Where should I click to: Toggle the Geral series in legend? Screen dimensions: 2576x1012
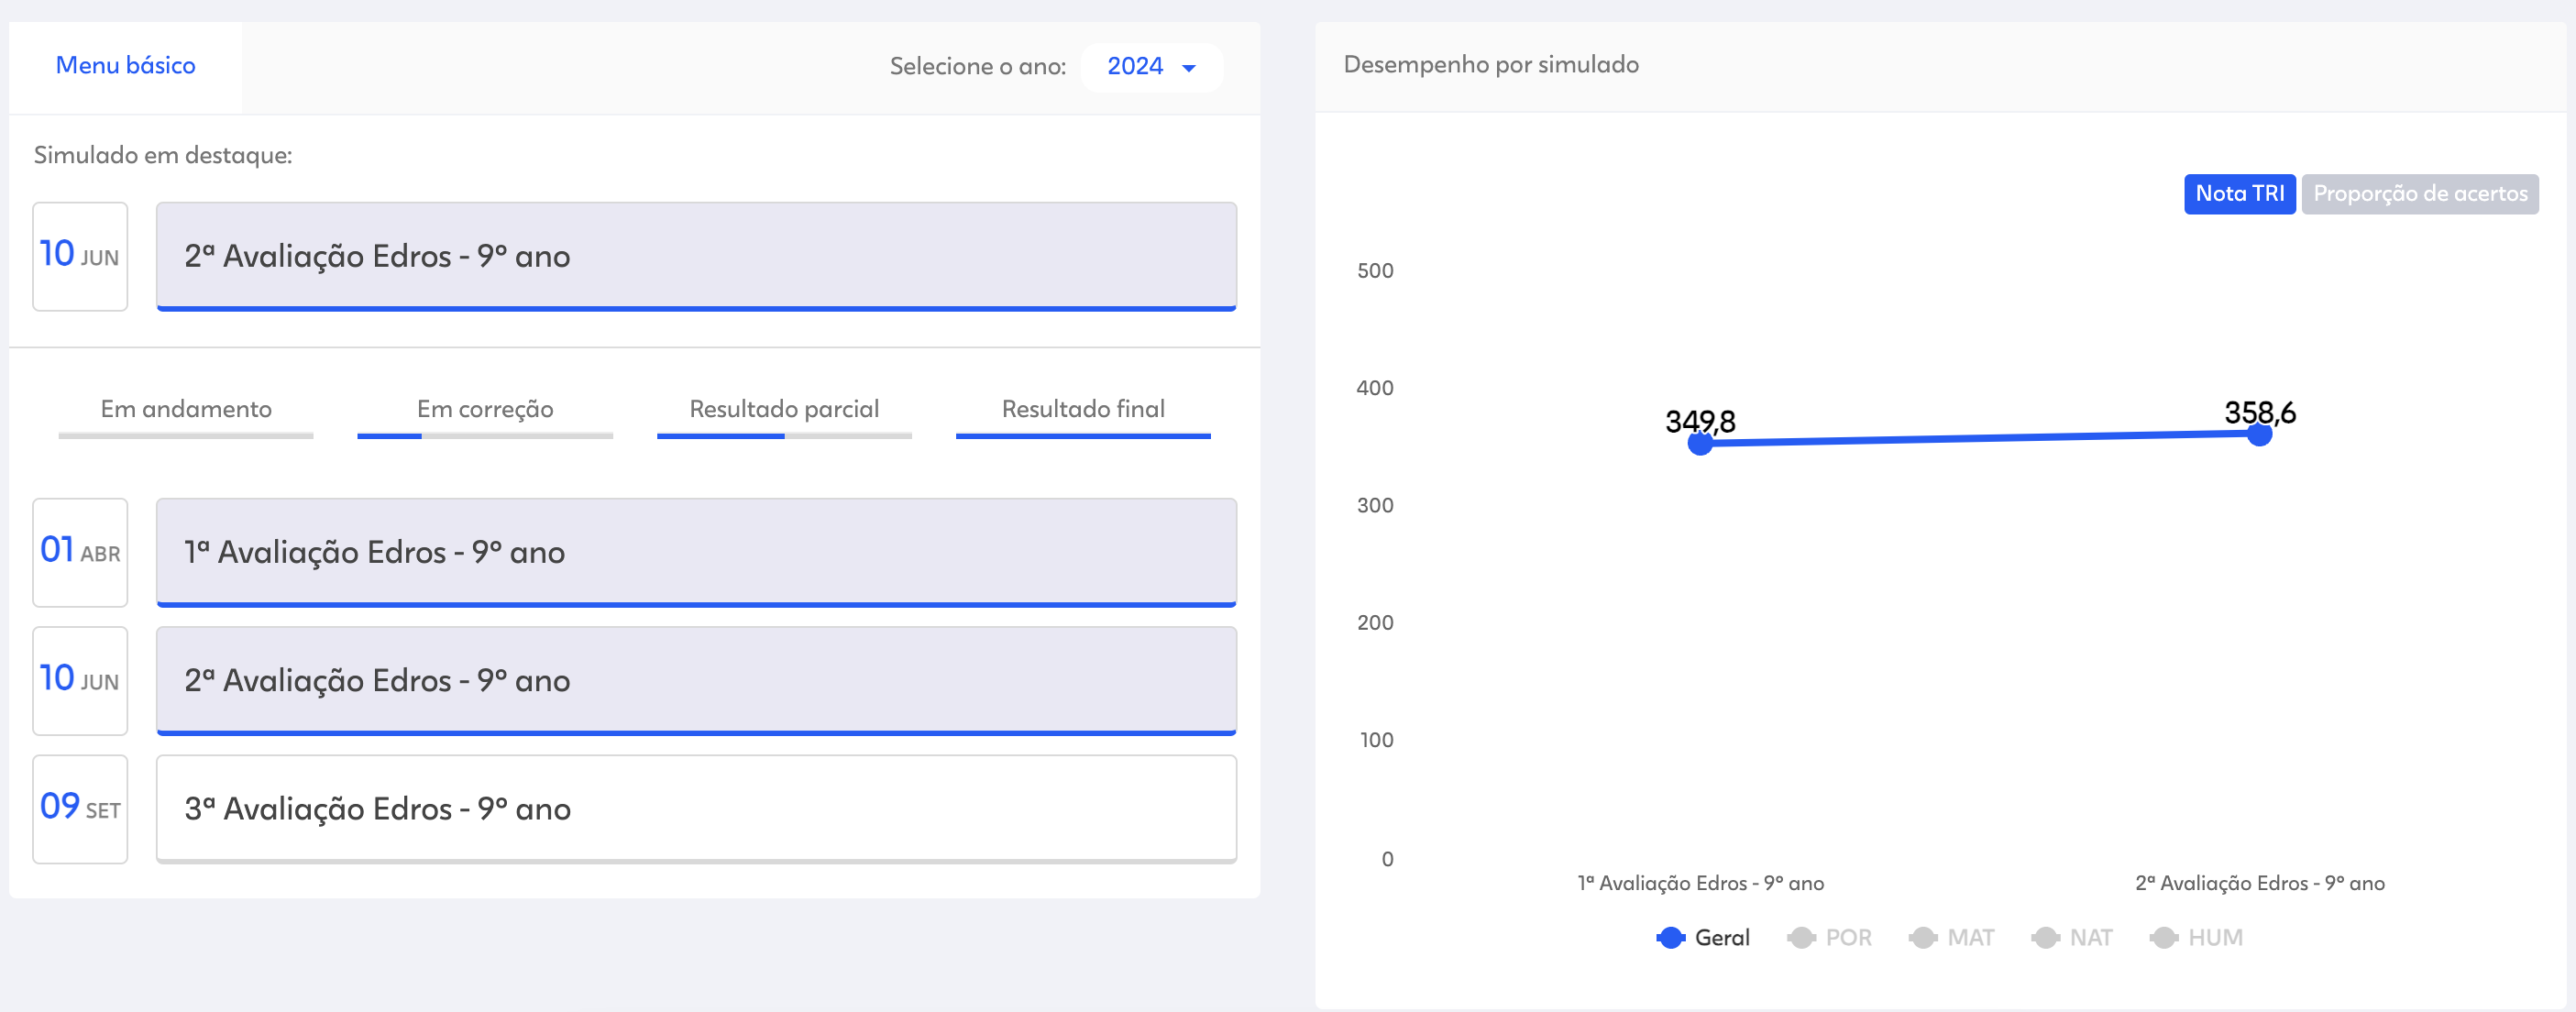(x=1703, y=938)
